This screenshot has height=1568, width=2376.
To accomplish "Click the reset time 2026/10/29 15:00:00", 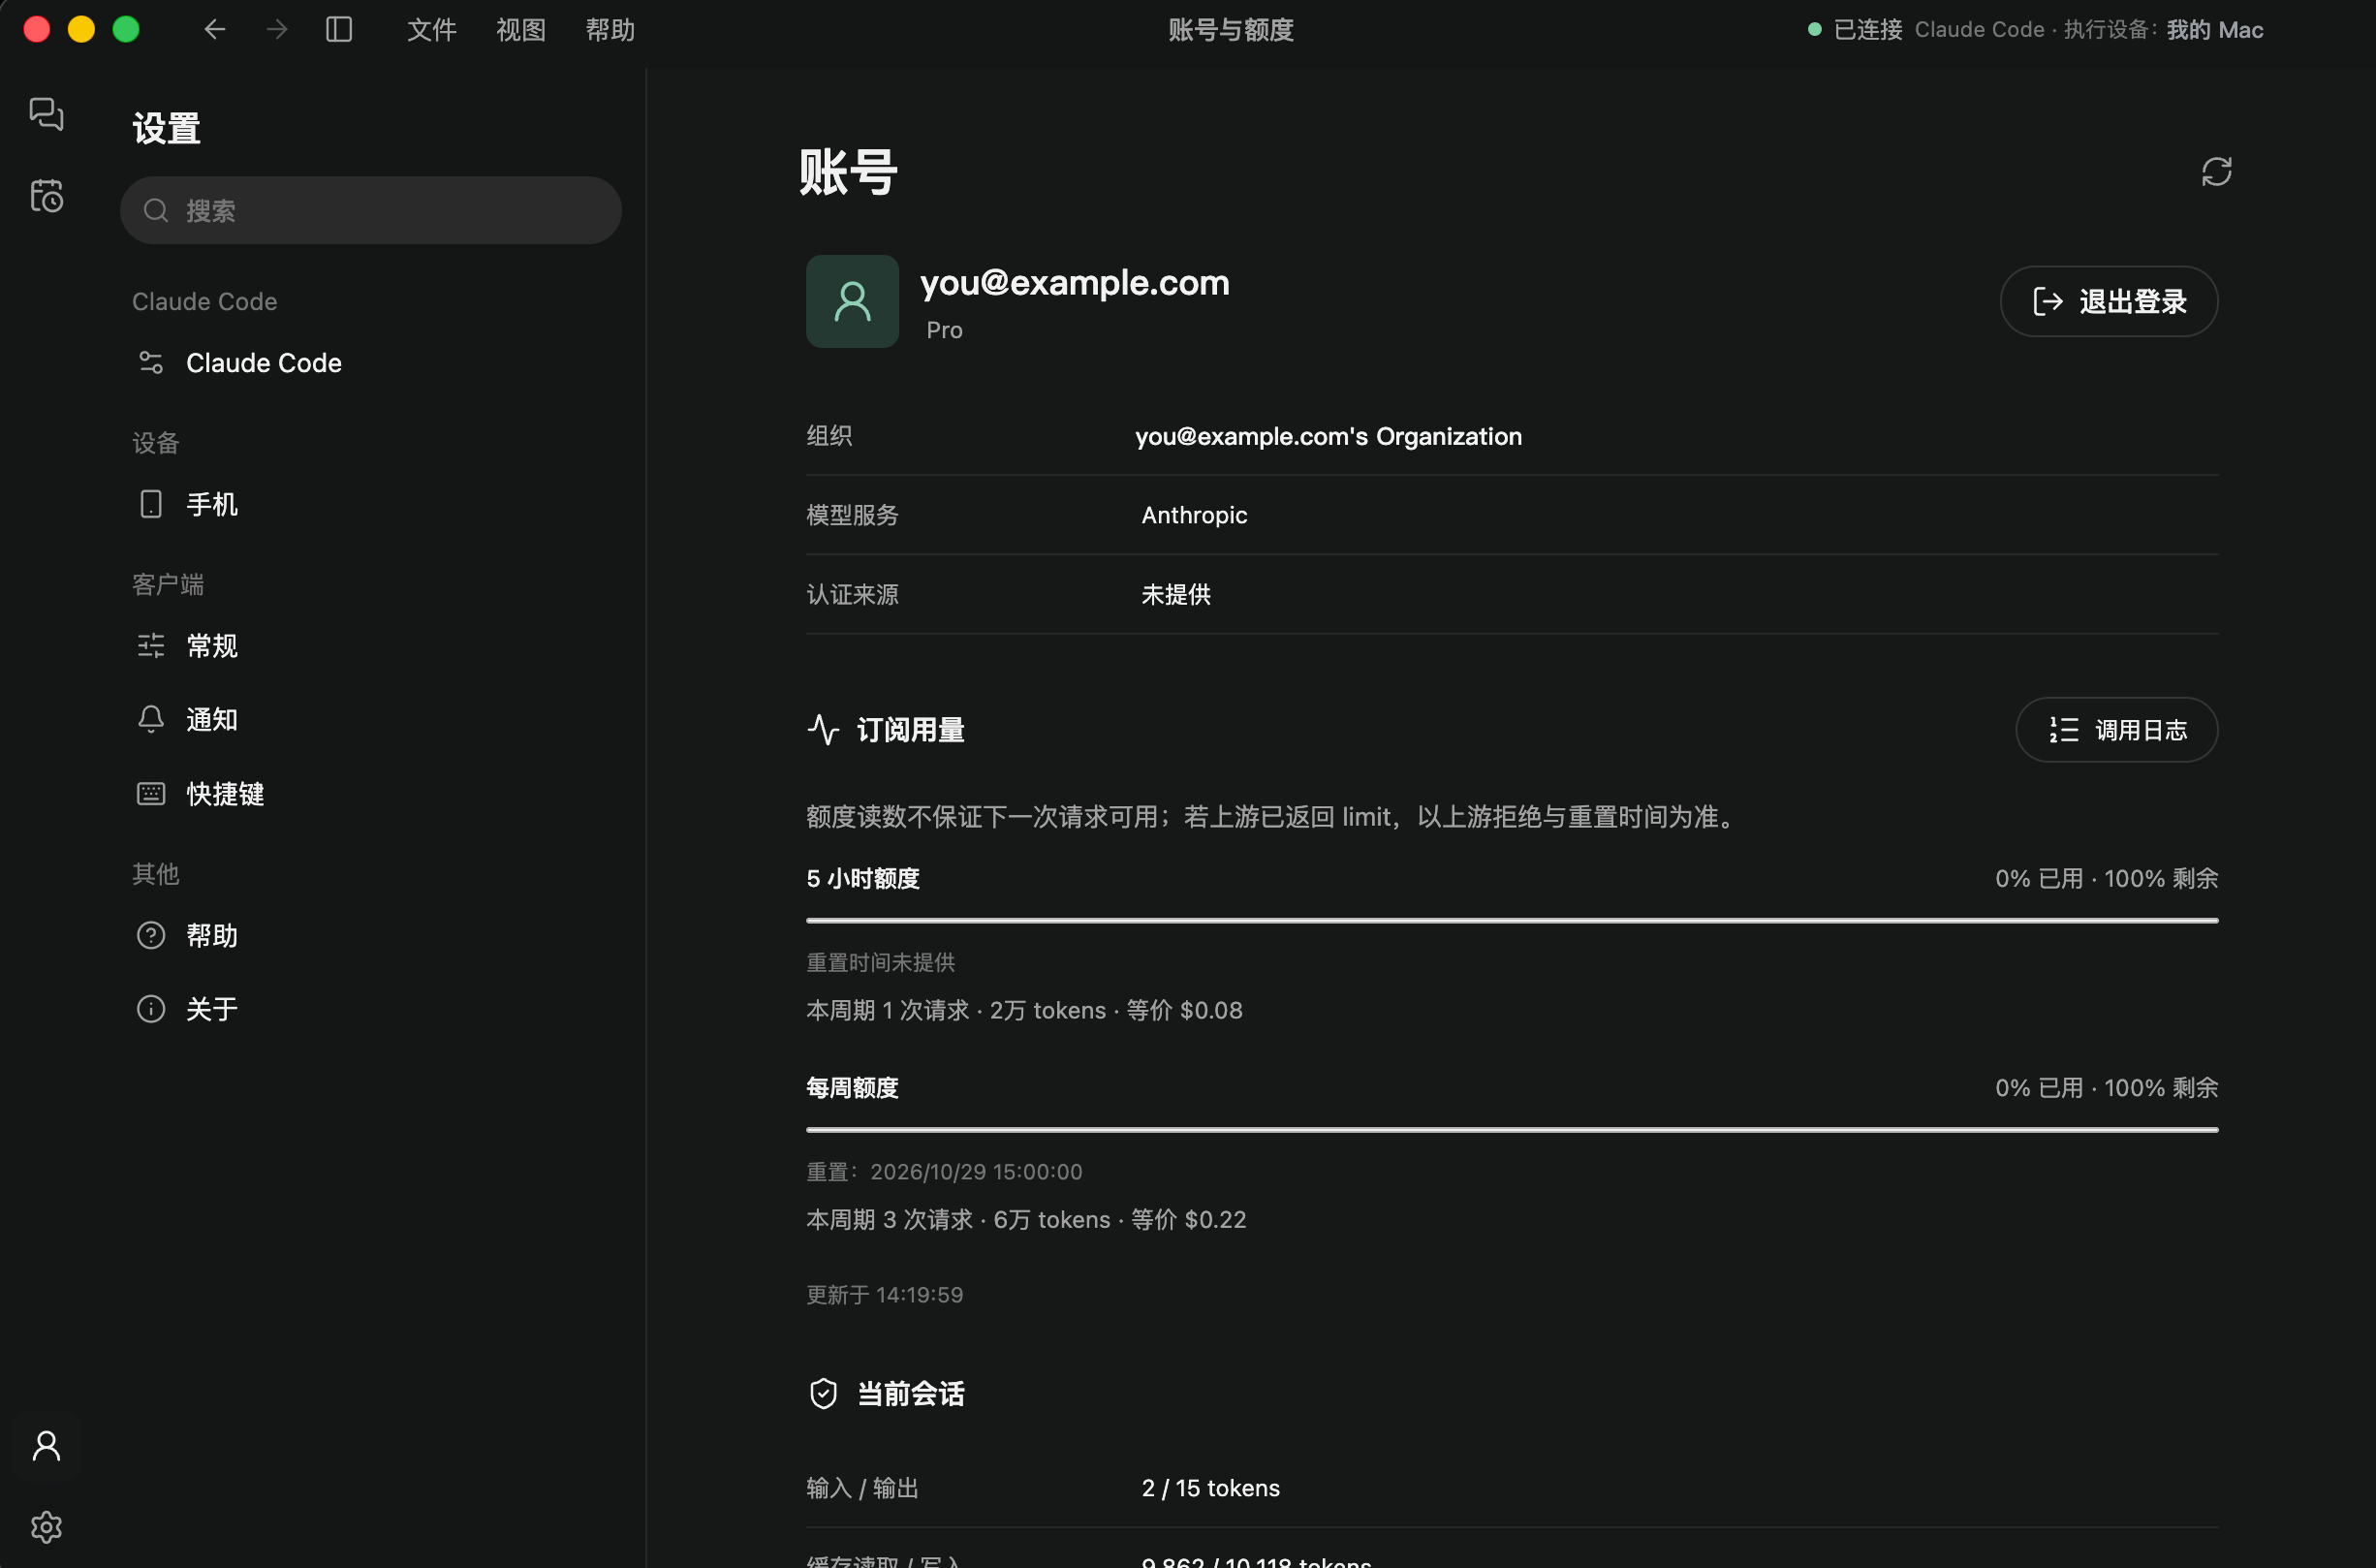I will click(976, 1172).
